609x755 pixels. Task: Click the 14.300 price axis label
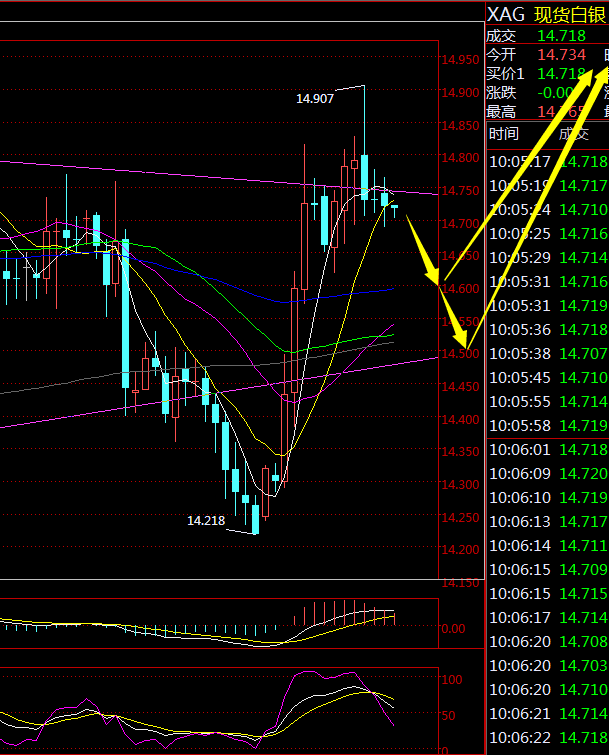(x=461, y=484)
